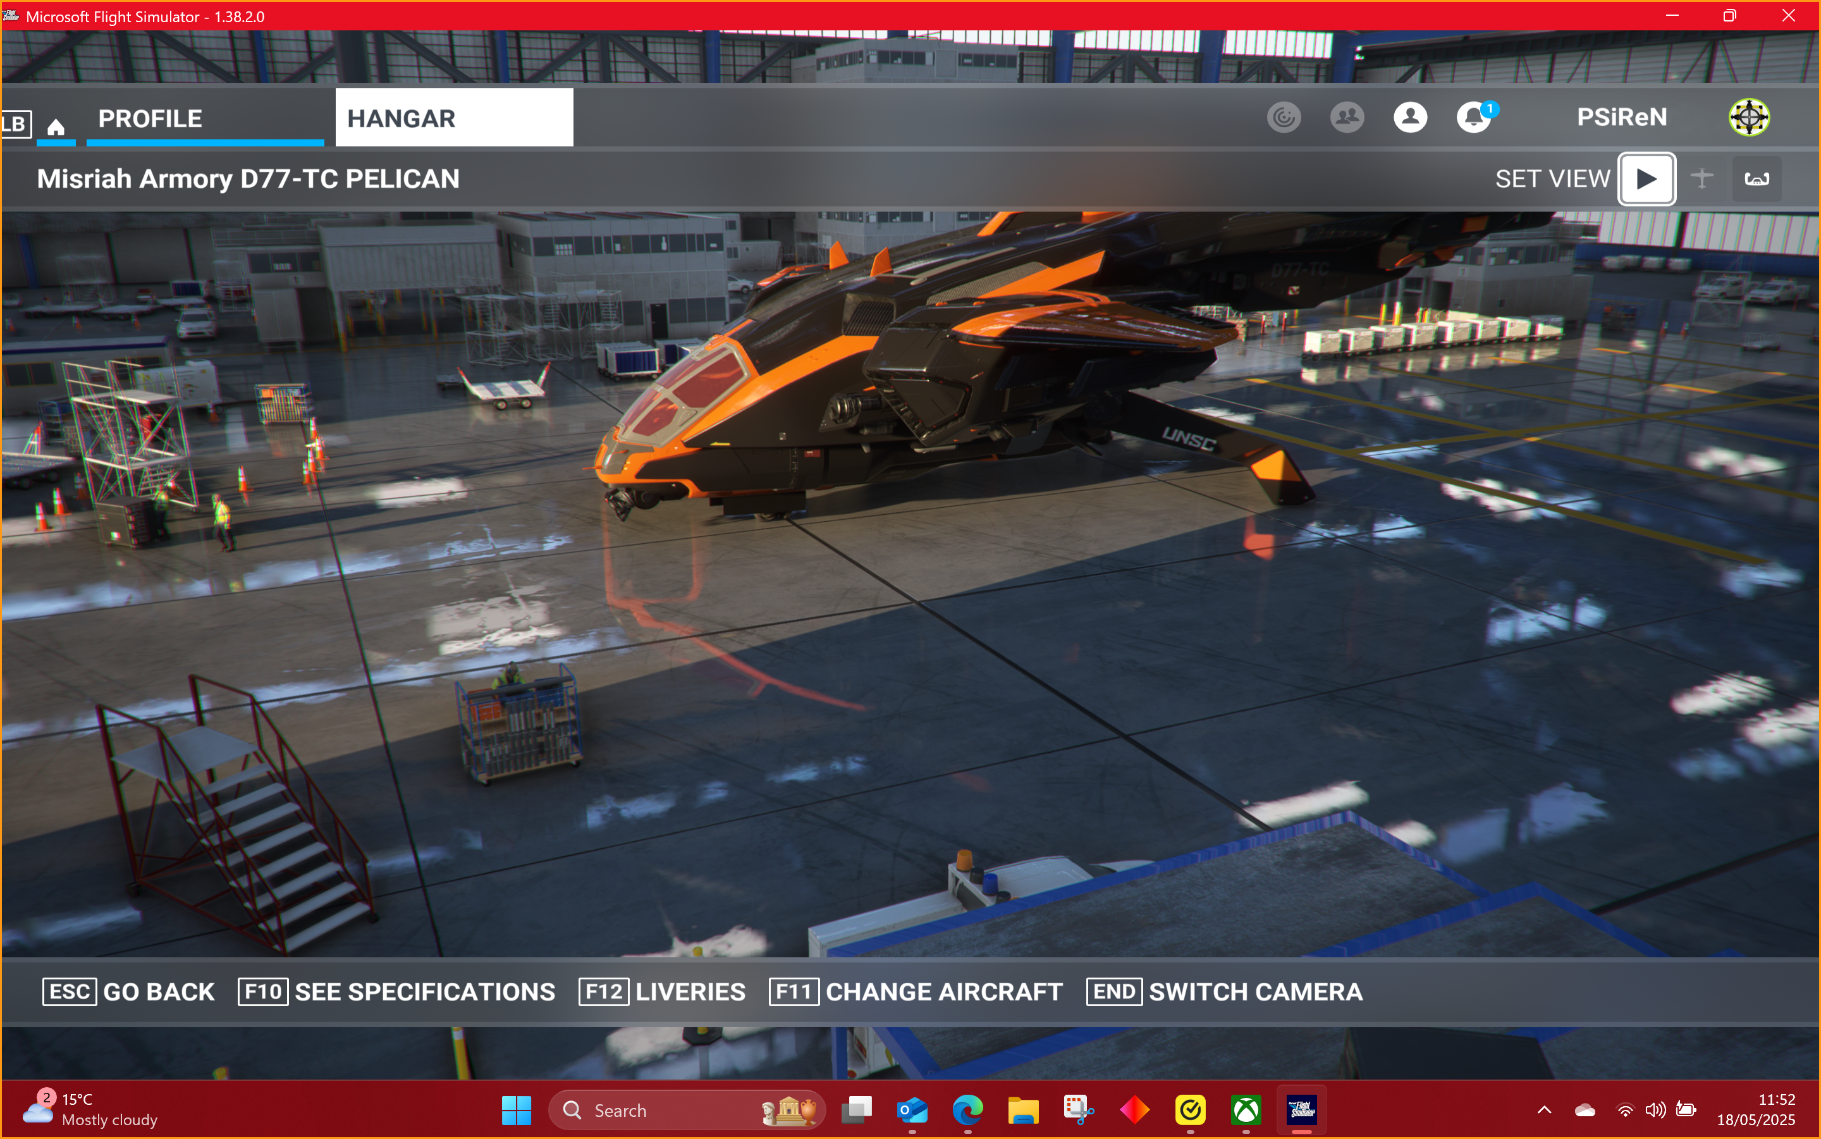
Task: Click the F11 key hint icon
Action: (x=794, y=992)
